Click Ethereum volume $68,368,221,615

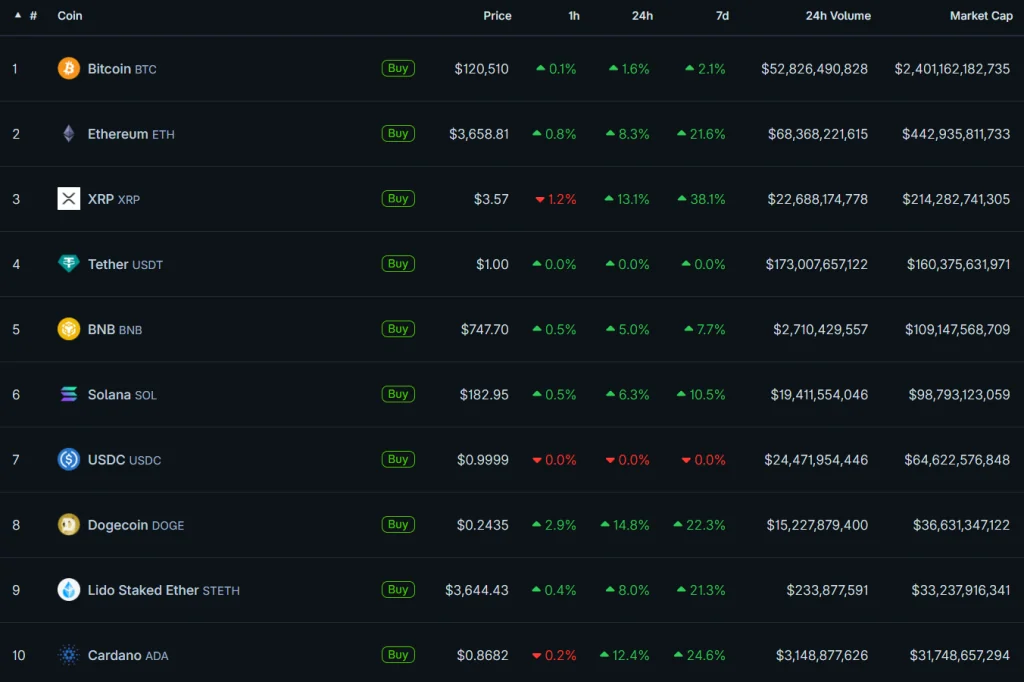point(818,134)
